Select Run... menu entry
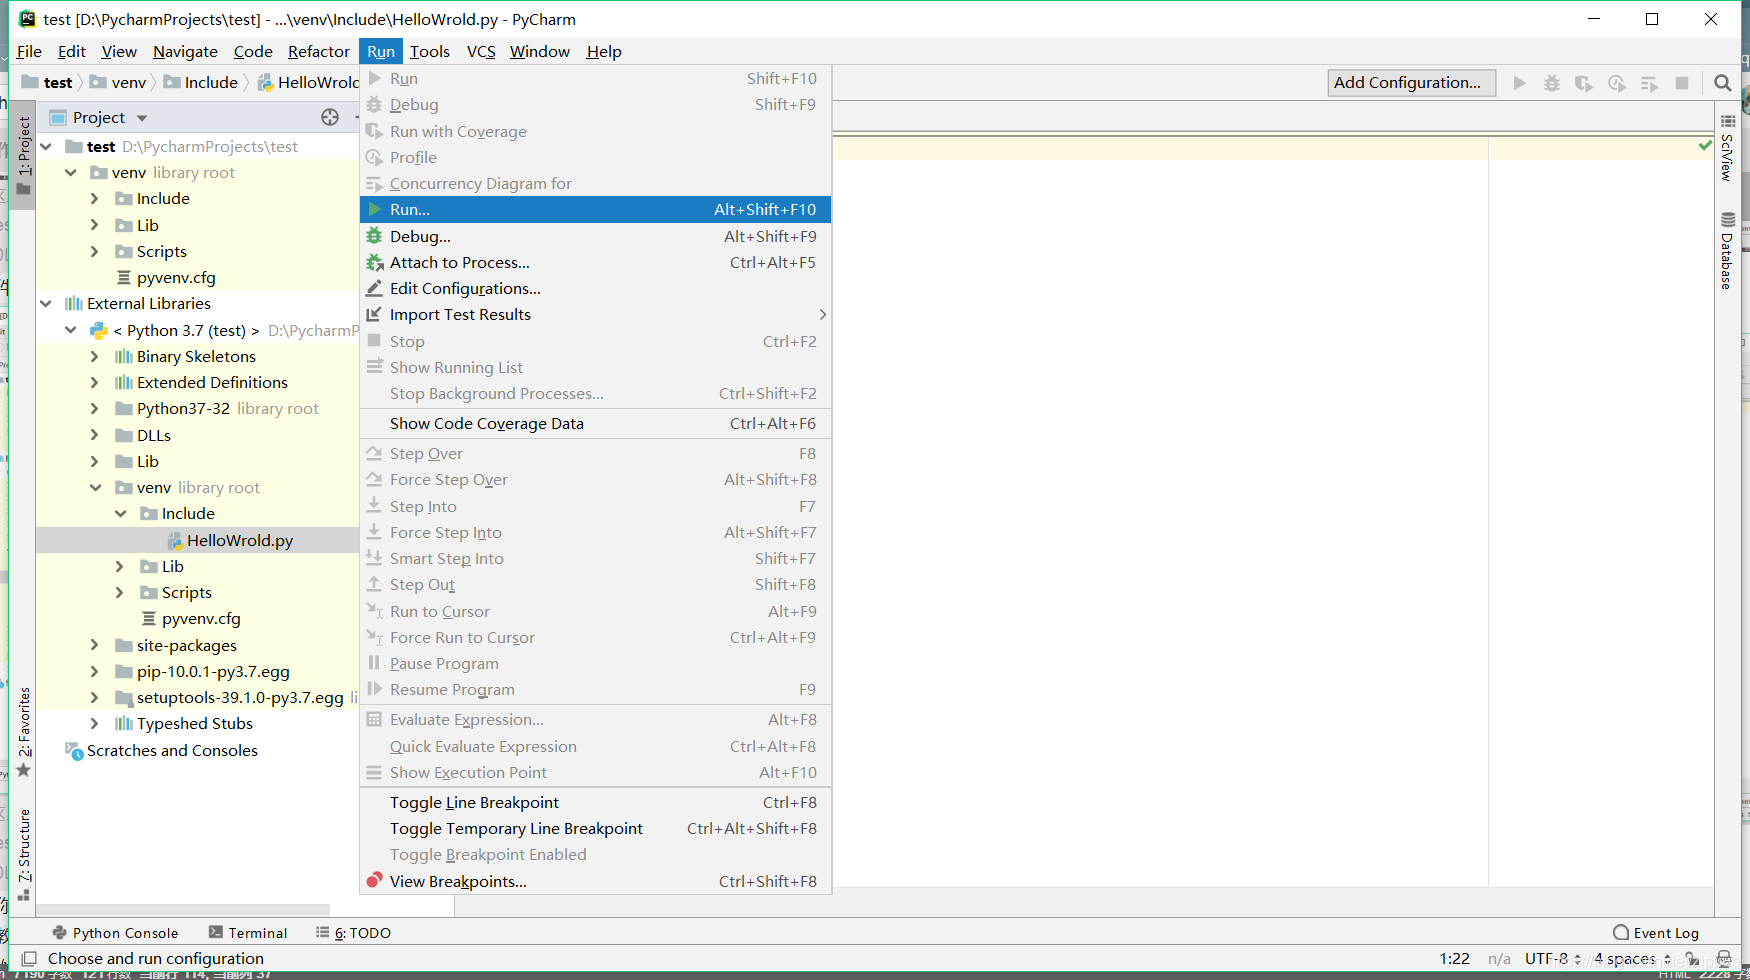Screen dimensions: 1750x980 coord(595,209)
